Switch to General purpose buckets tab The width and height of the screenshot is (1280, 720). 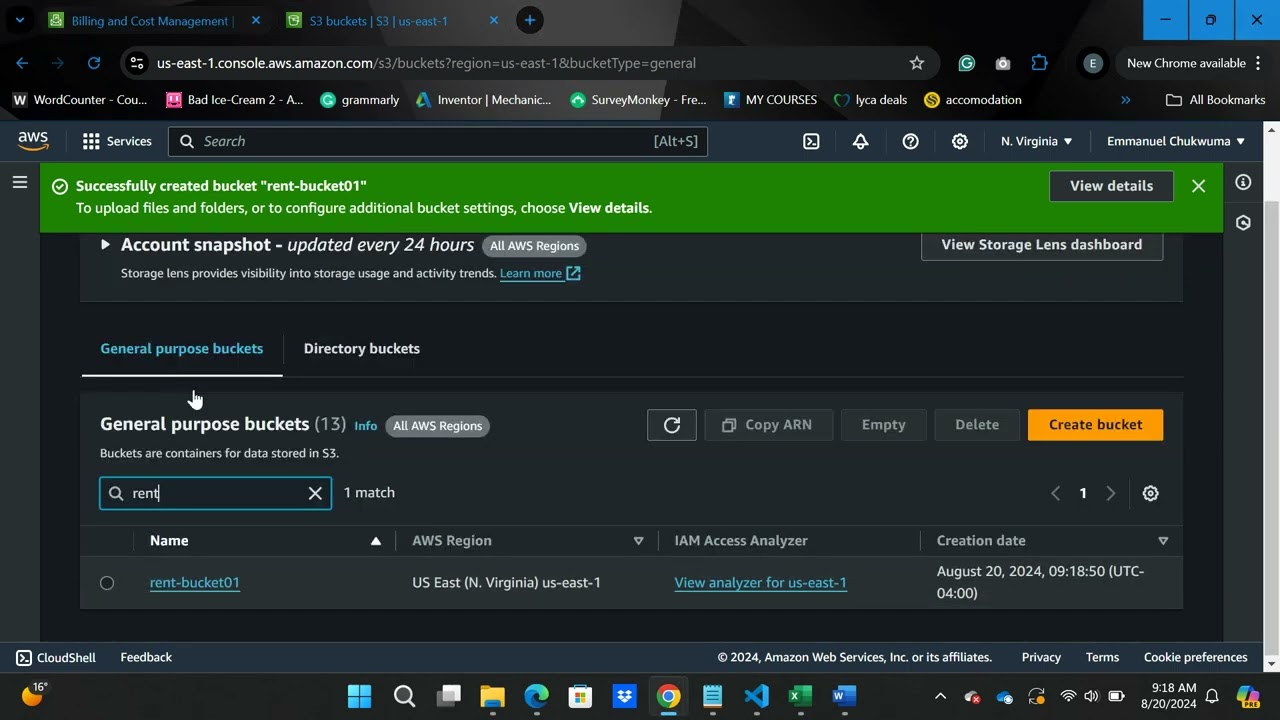click(182, 349)
